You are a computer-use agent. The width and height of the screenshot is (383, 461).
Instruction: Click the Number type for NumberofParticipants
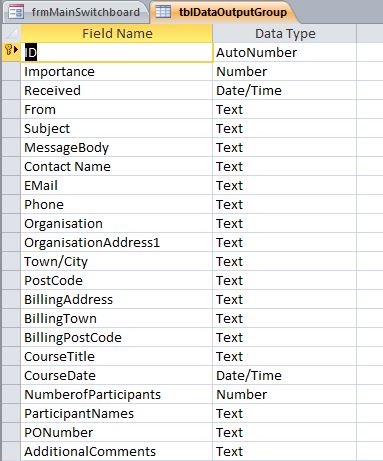284,394
